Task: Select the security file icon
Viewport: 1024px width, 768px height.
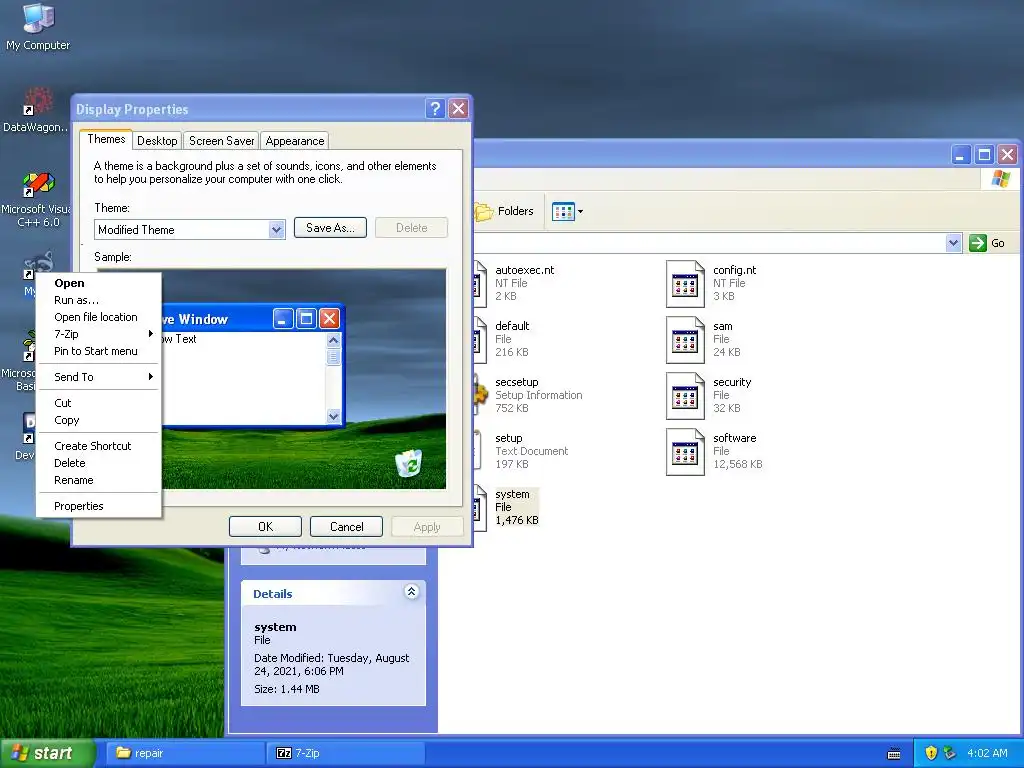Action: (685, 396)
